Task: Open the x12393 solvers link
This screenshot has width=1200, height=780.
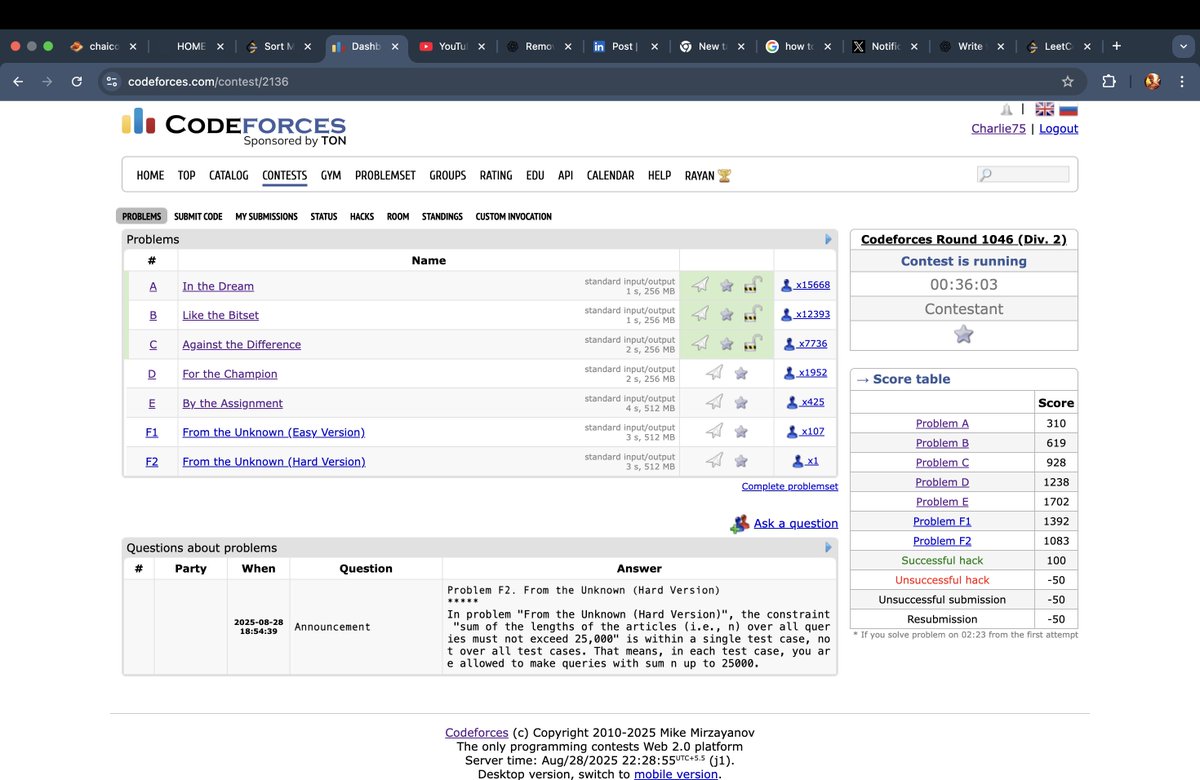Action: [x=806, y=314]
